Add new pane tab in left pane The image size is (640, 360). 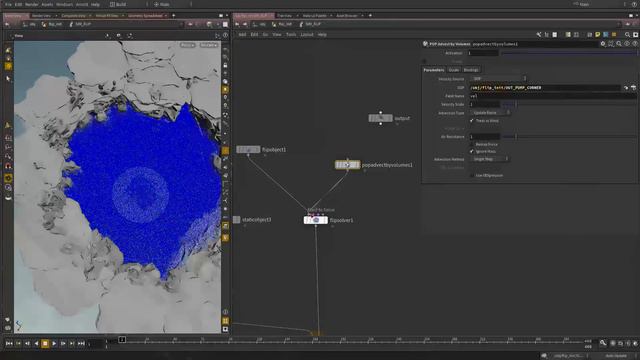(x=173, y=16)
